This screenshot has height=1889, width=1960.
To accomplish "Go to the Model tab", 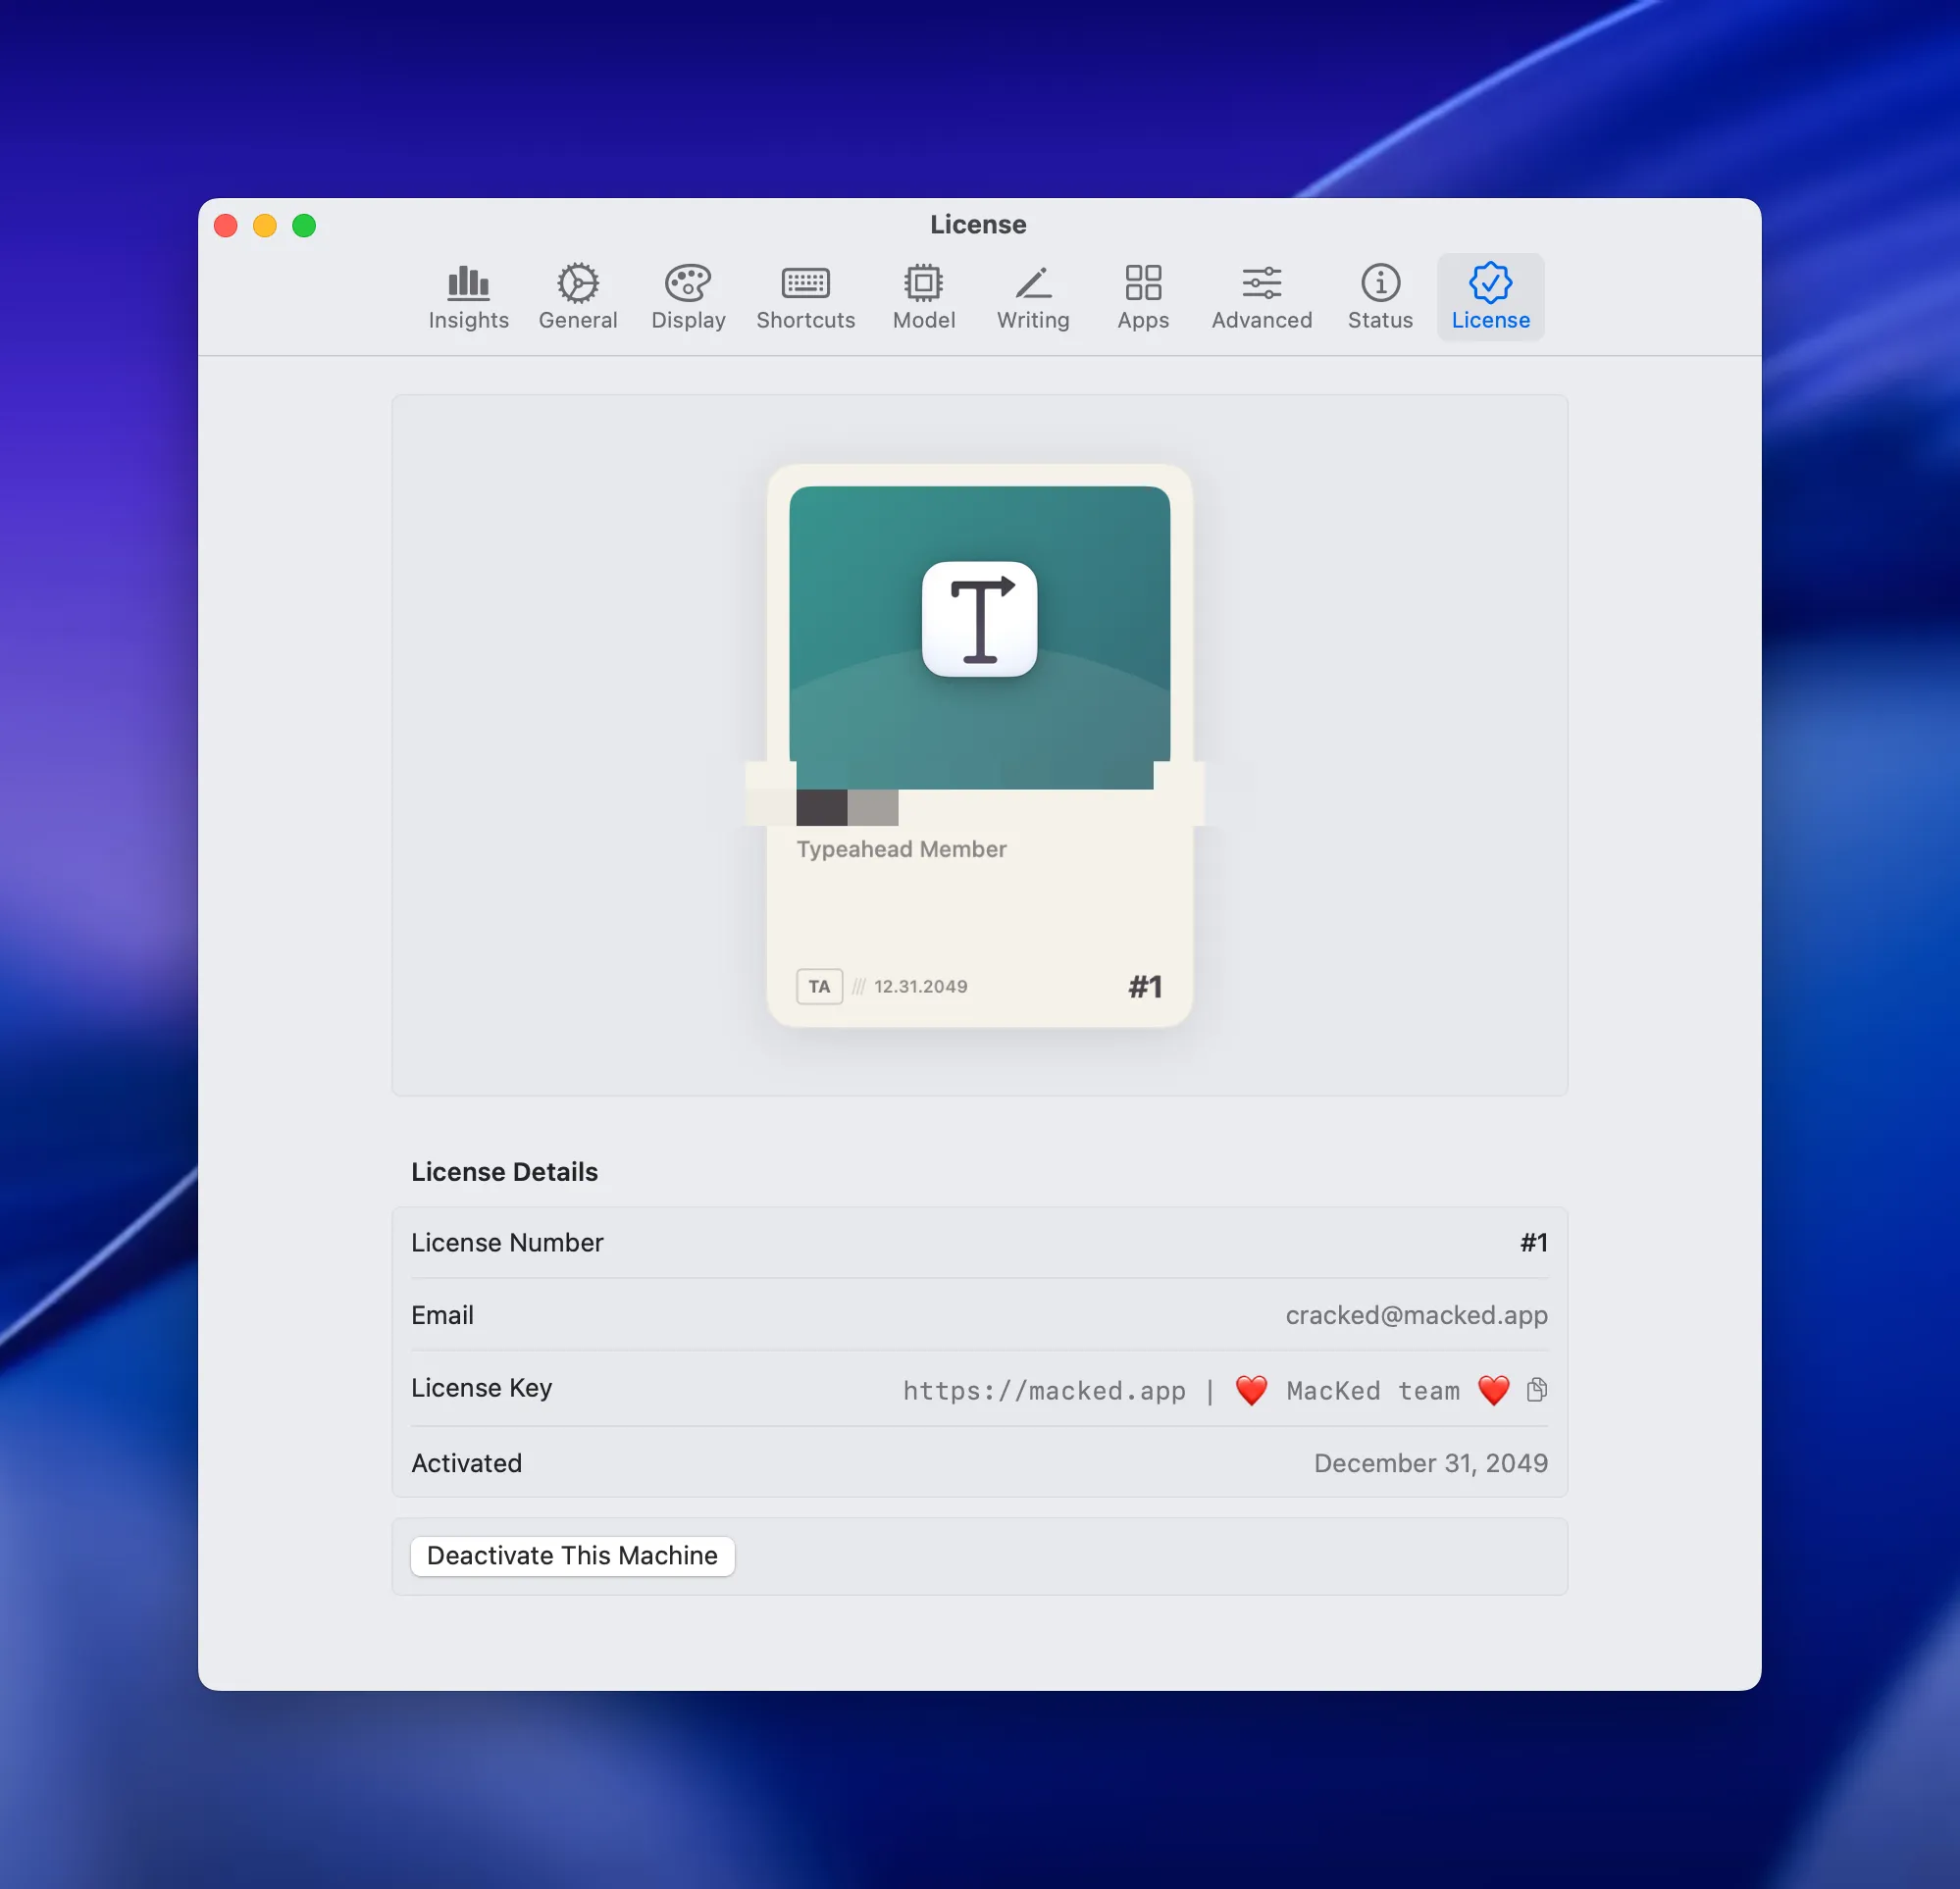I will 923,297.
